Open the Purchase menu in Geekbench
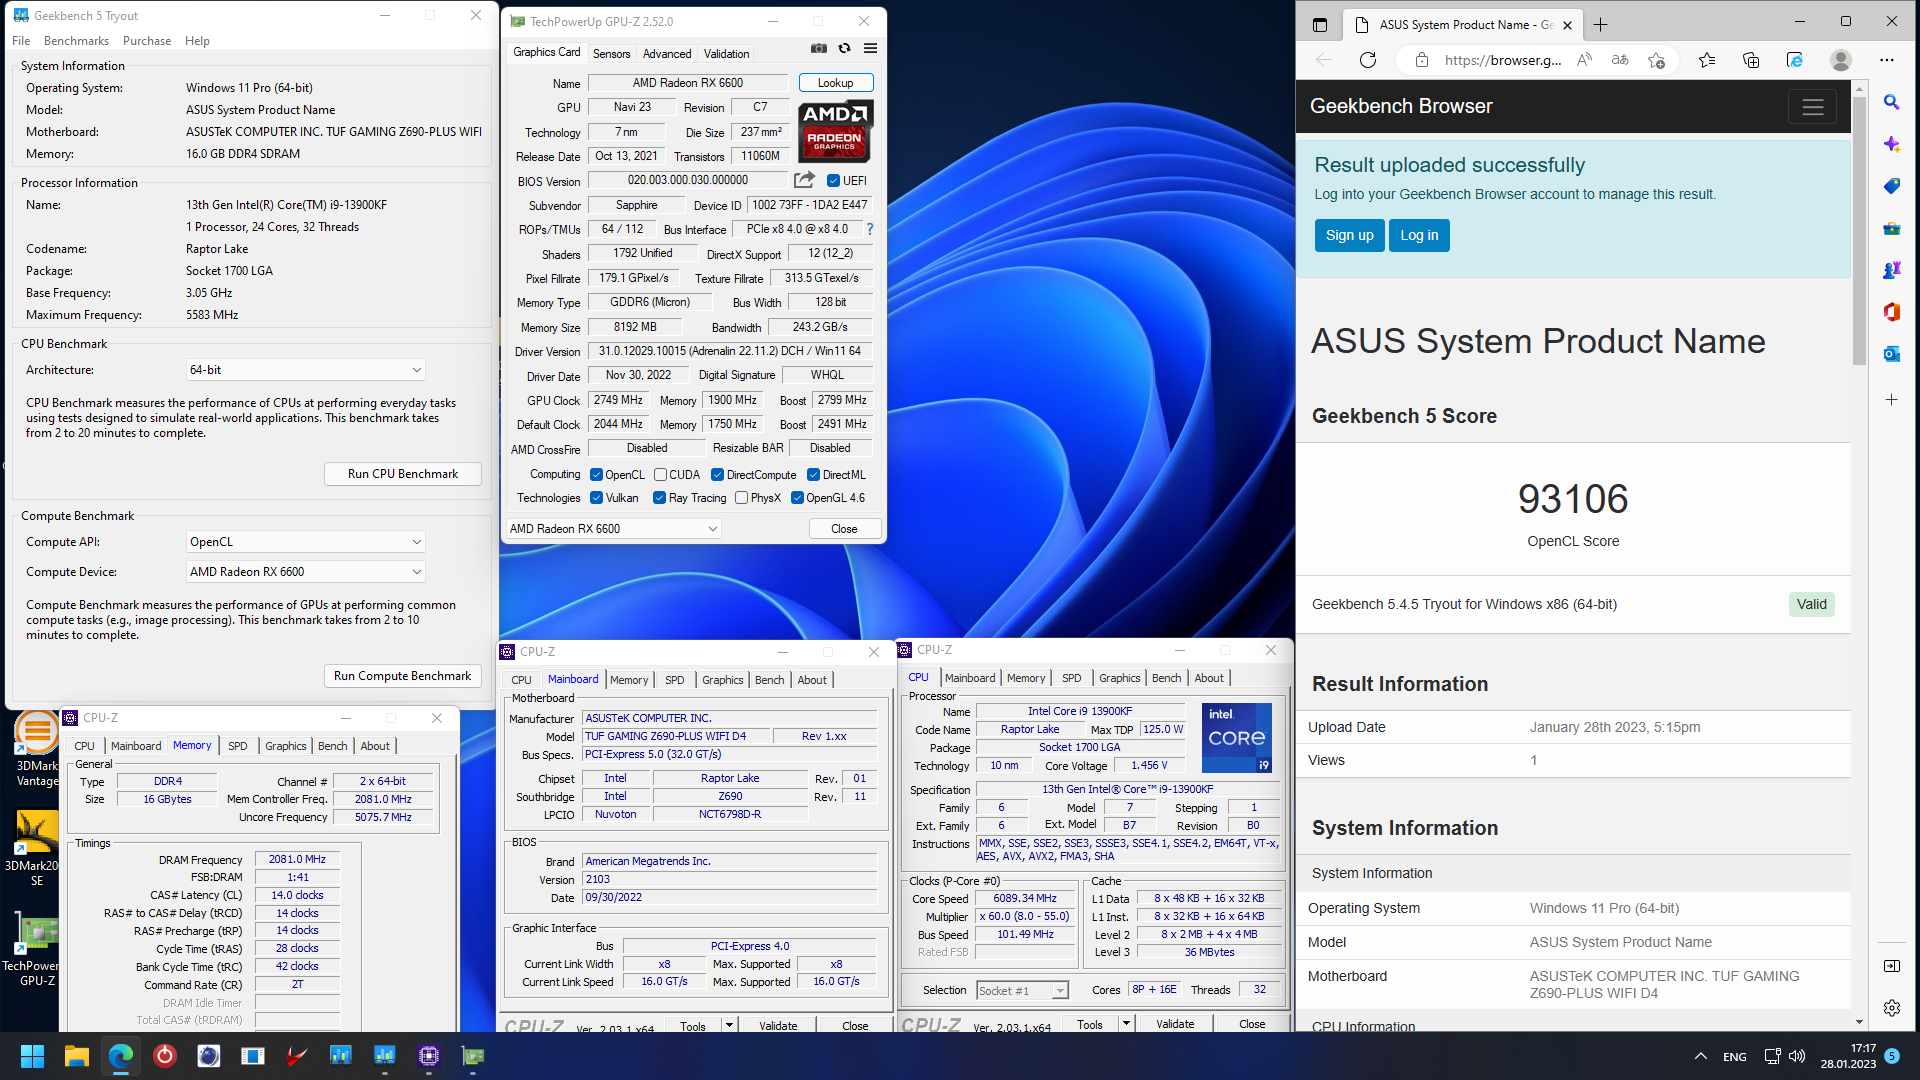The image size is (1920, 1080). 147,41
